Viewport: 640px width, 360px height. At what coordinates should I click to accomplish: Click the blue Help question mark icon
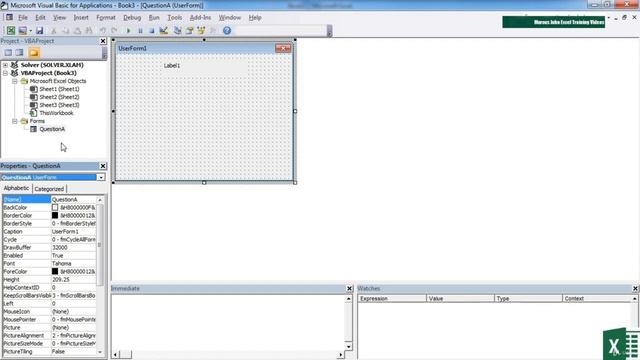227,31
